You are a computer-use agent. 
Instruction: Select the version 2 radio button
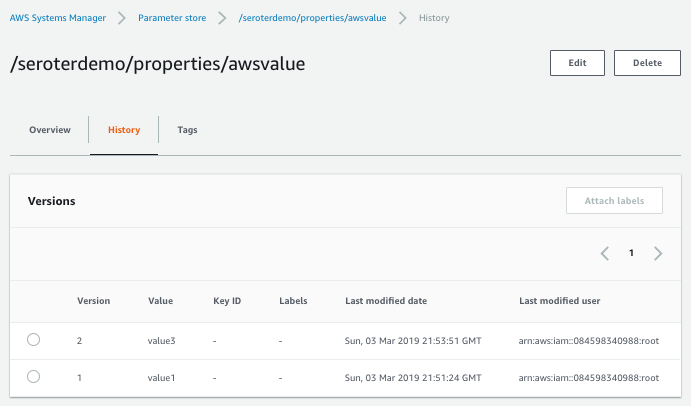[x=33, y=340]
